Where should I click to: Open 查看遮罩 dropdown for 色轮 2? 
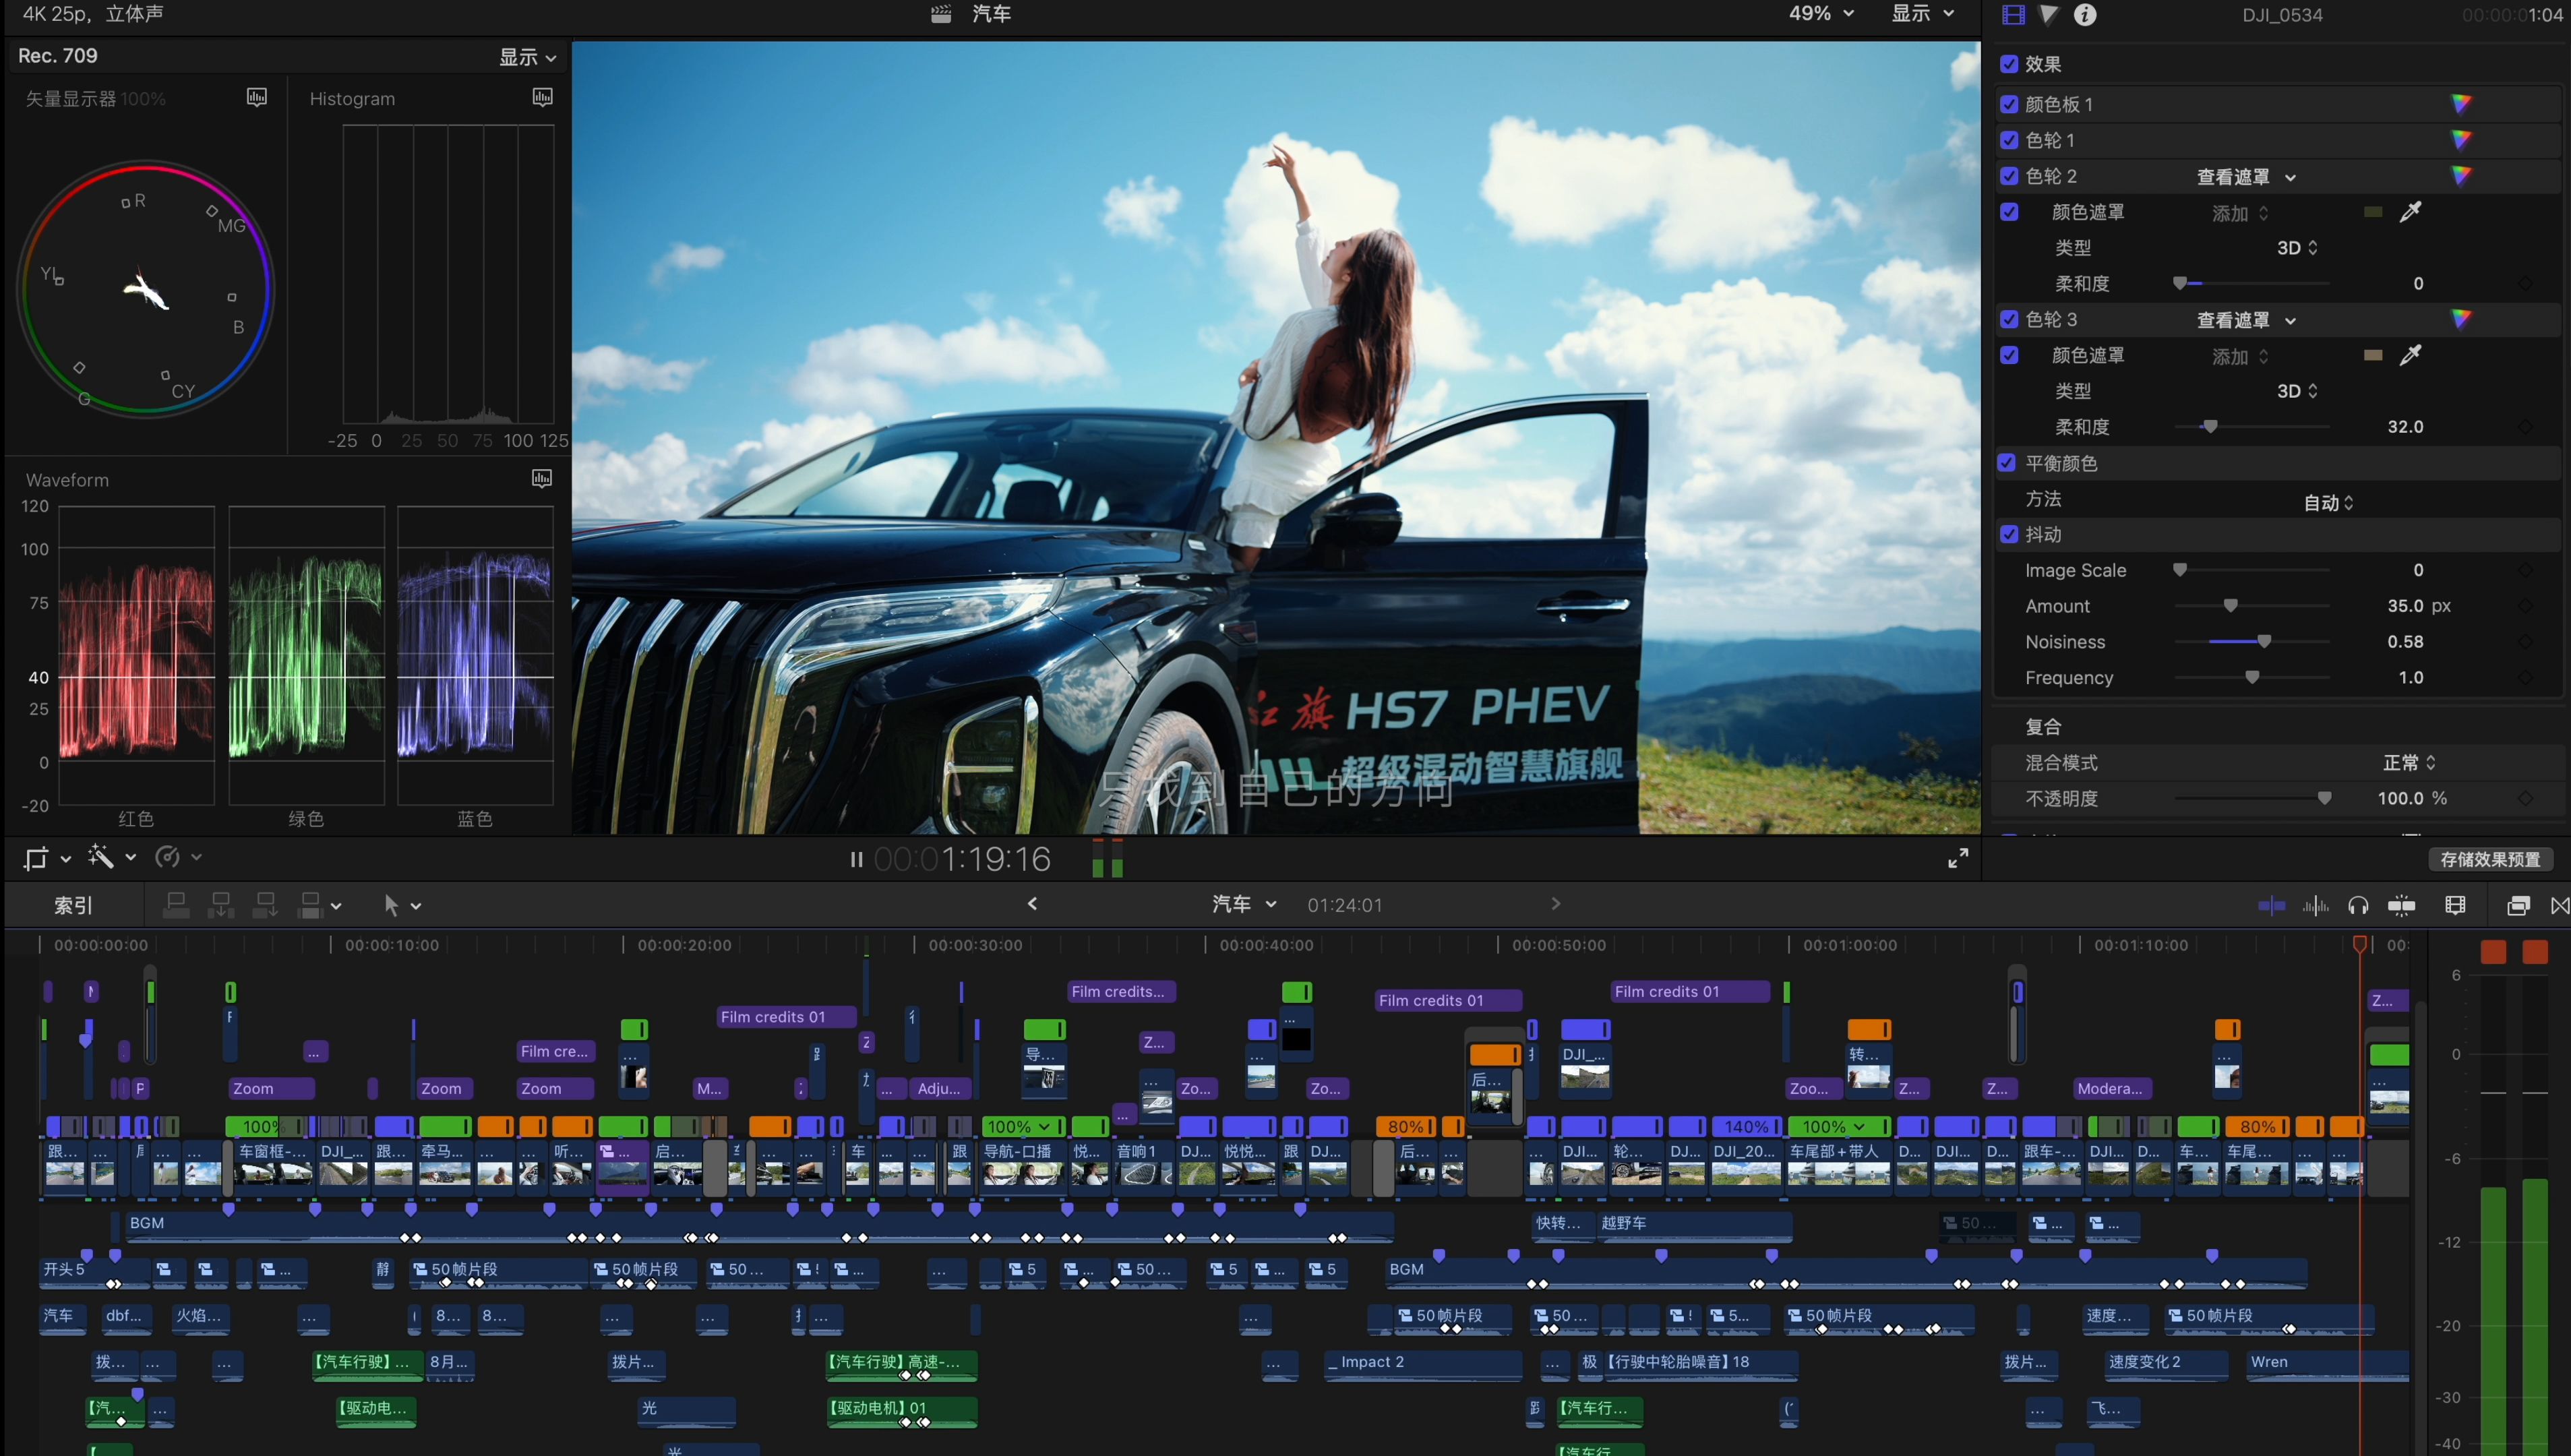pyautogui.click(x=2246, y=177)
